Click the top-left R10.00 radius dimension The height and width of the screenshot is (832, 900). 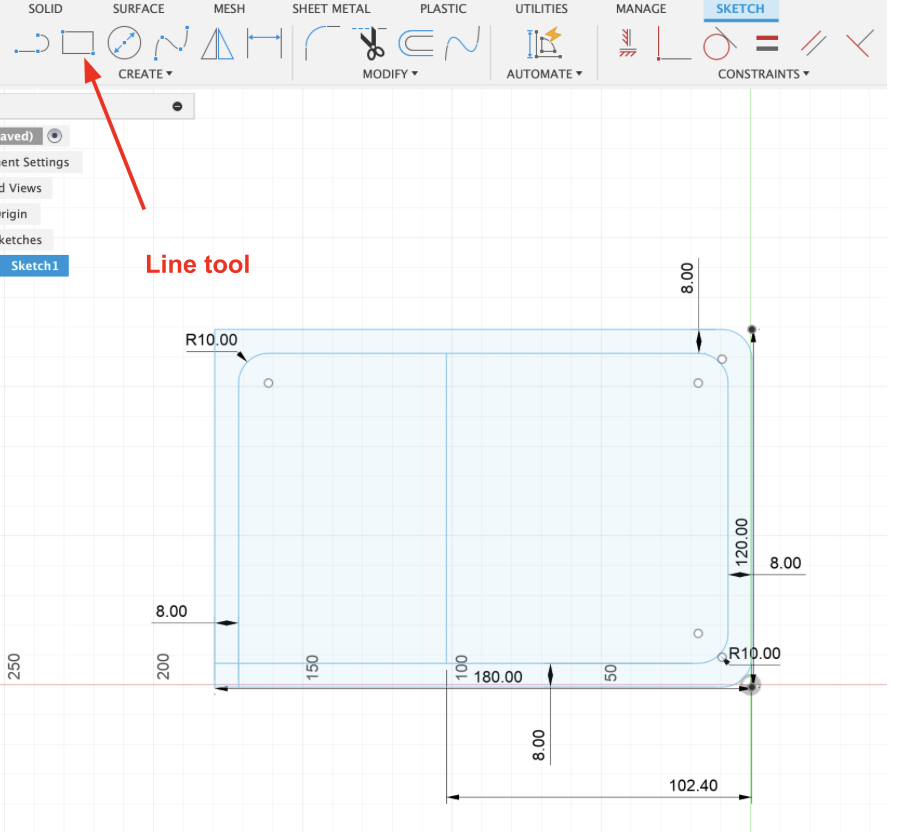[211, 340]
